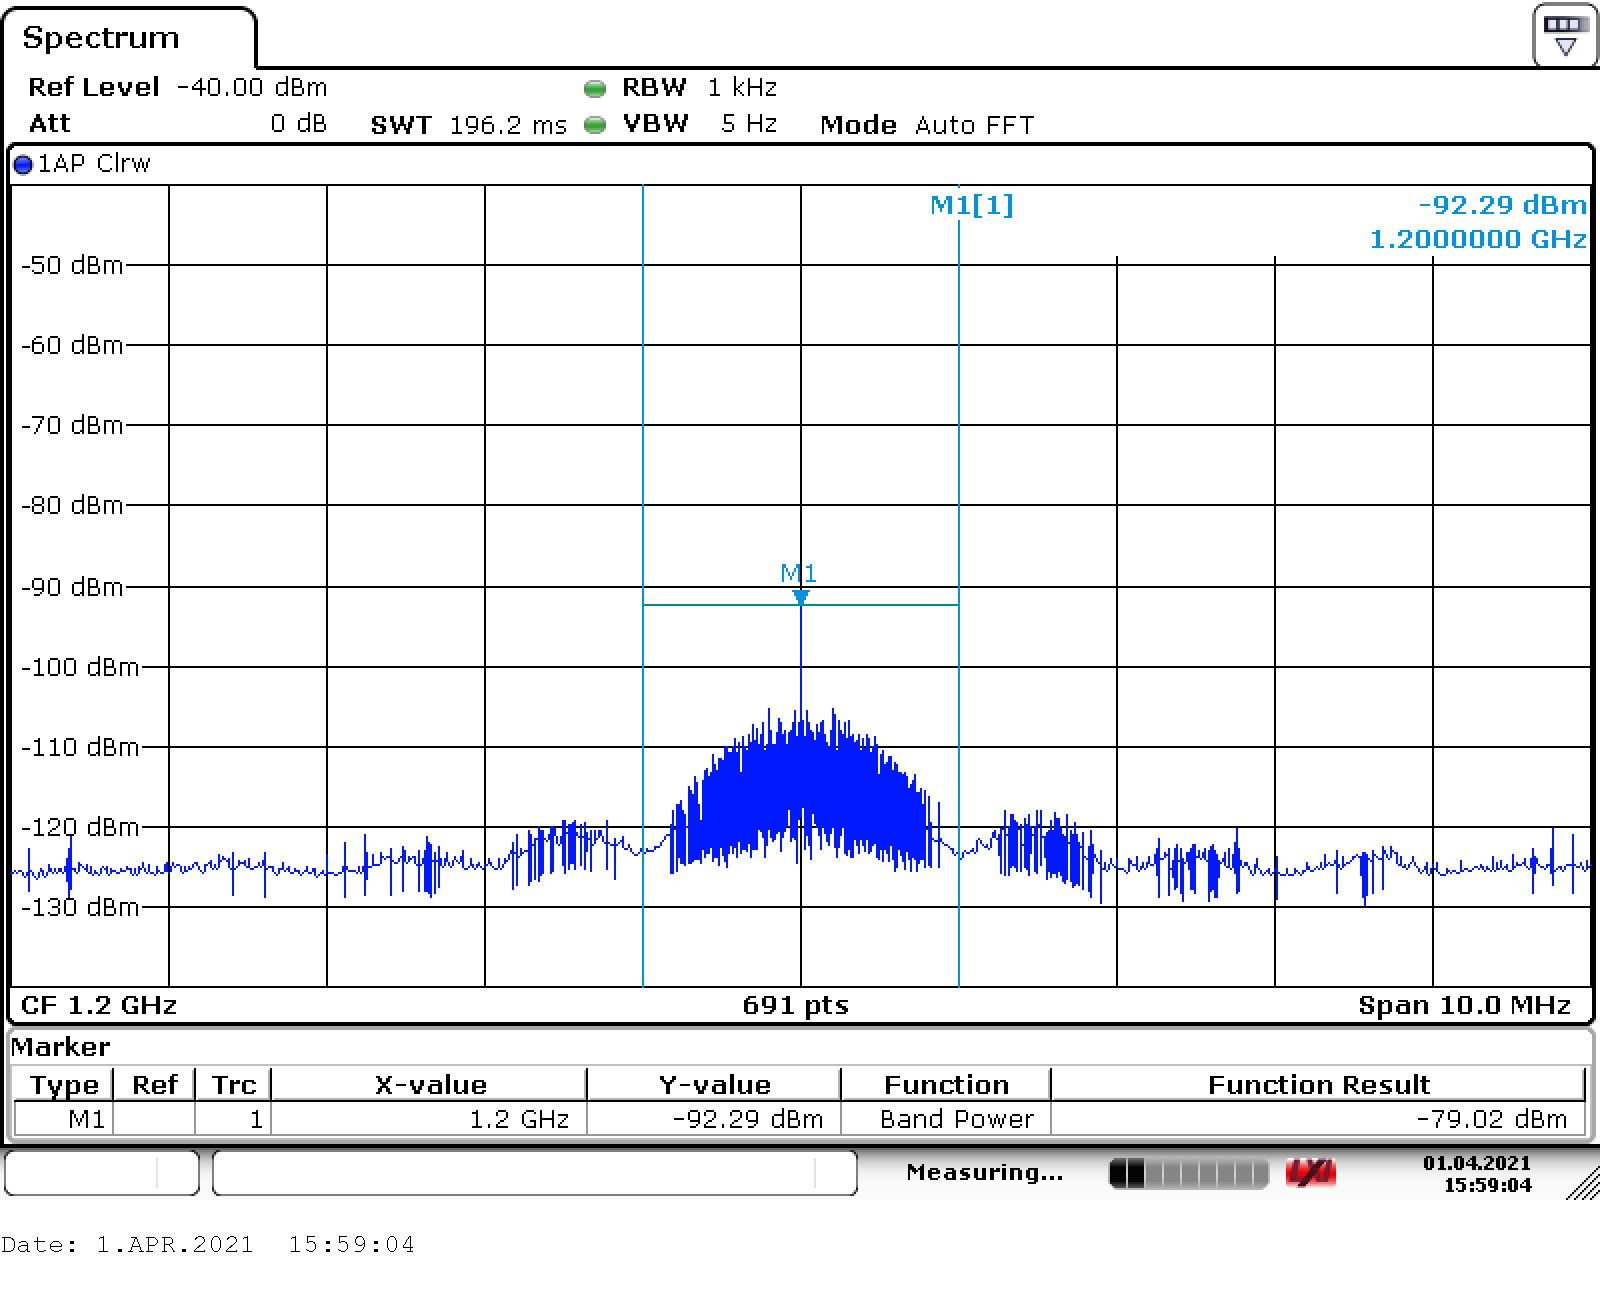
Task: Click the resize grip in bottom-right corner
Action: (1582, 1186)
